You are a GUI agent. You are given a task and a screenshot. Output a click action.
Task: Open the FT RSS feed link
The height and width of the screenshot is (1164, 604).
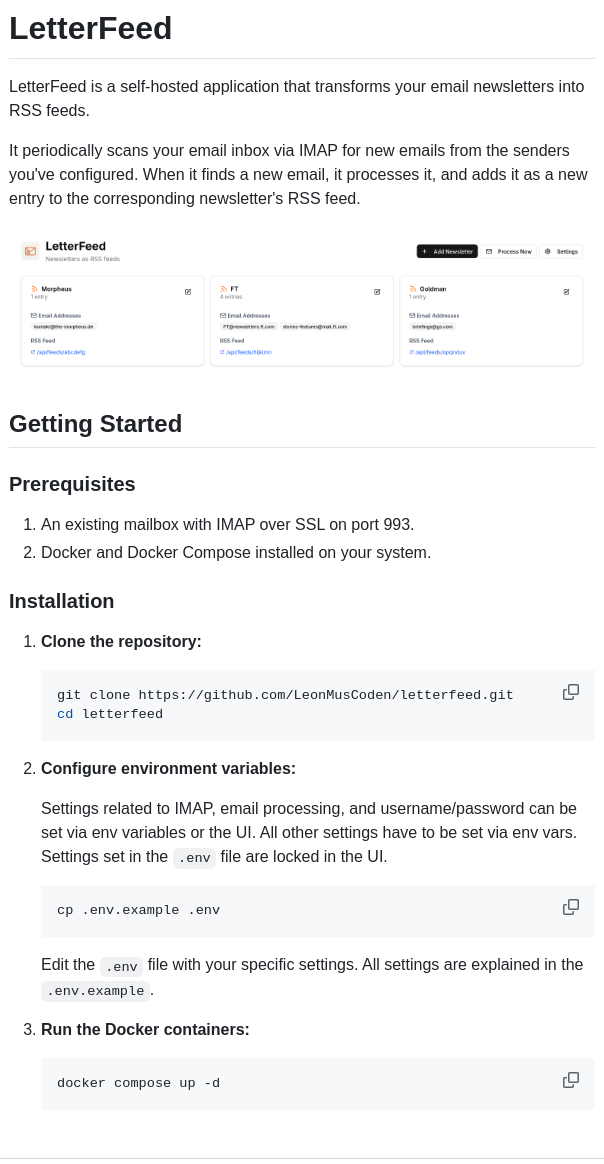tap(248, 352)
